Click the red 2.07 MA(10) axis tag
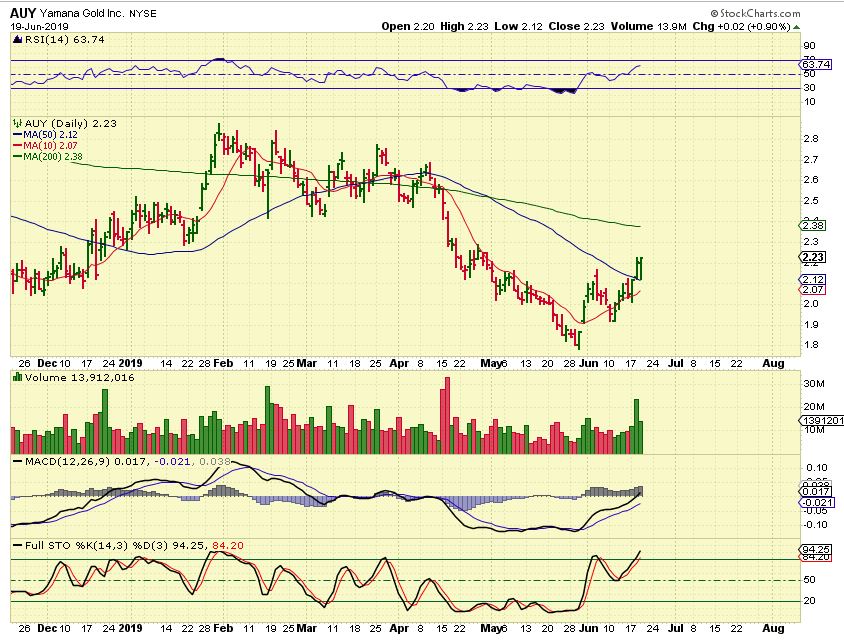The image size is (844, 641). click(813, 290)
